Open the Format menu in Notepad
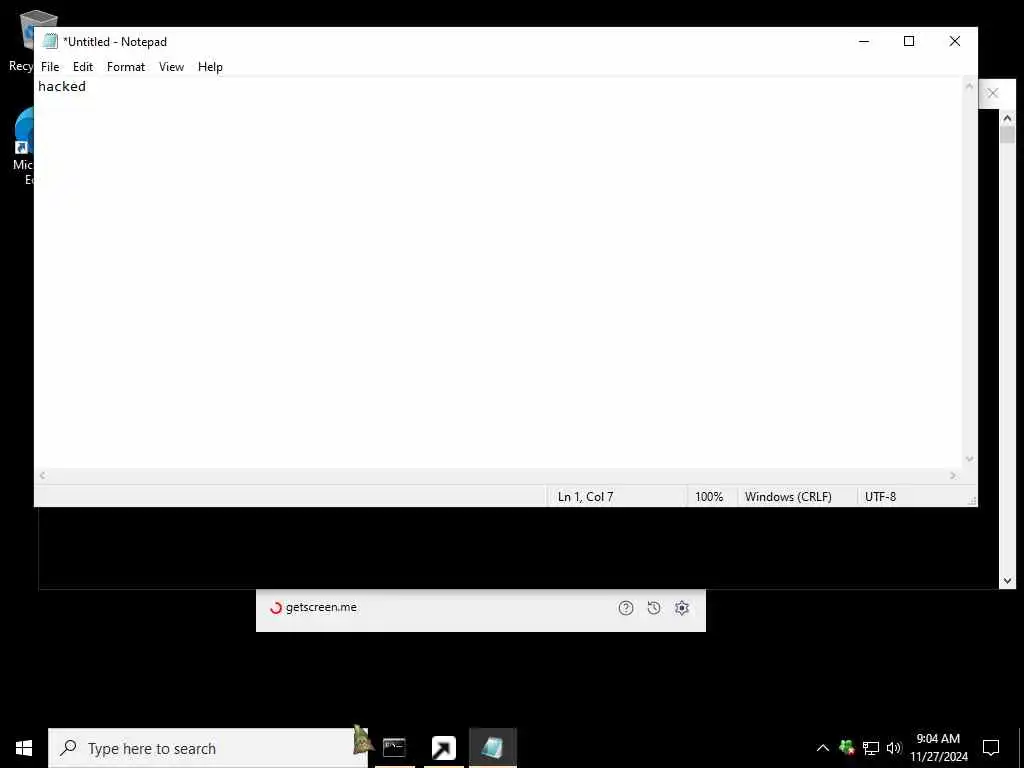This screenshot has height=768, width=1024. pyautogui.click(x=125, y=67)
